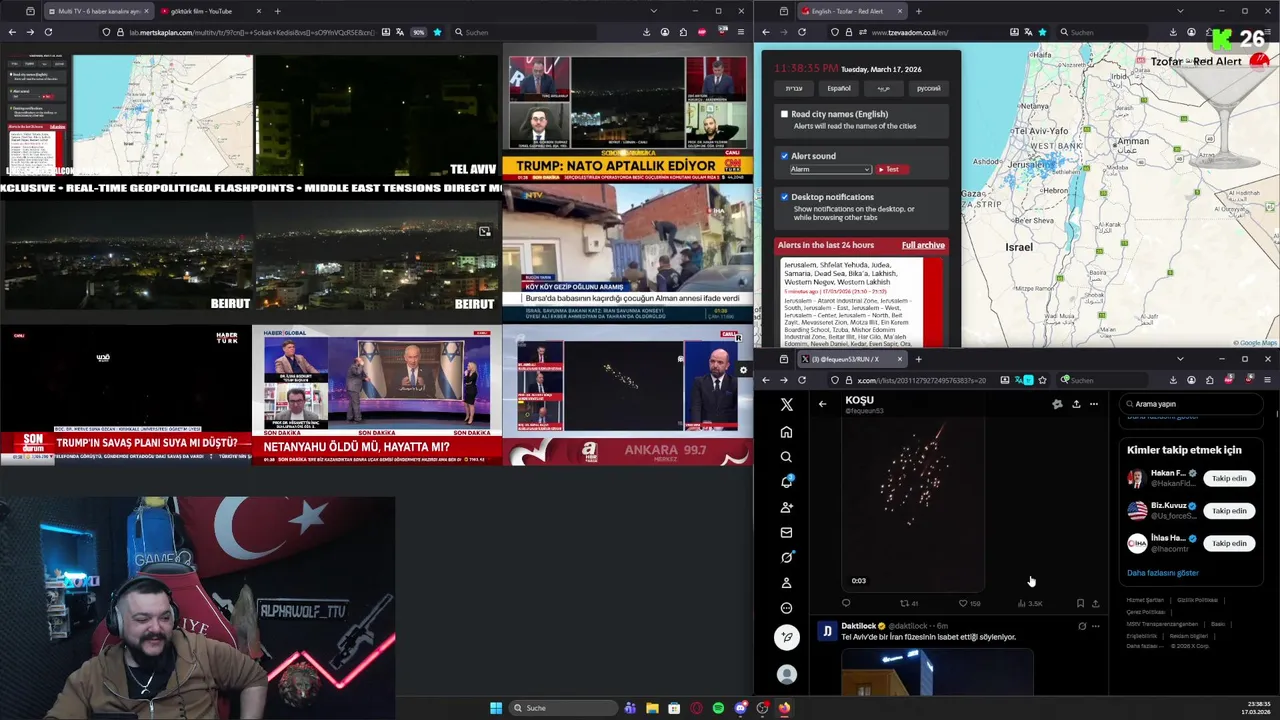Reload the Tzofar Red Alert page
Screen dimensions: 1280x720
coord(802,32)
